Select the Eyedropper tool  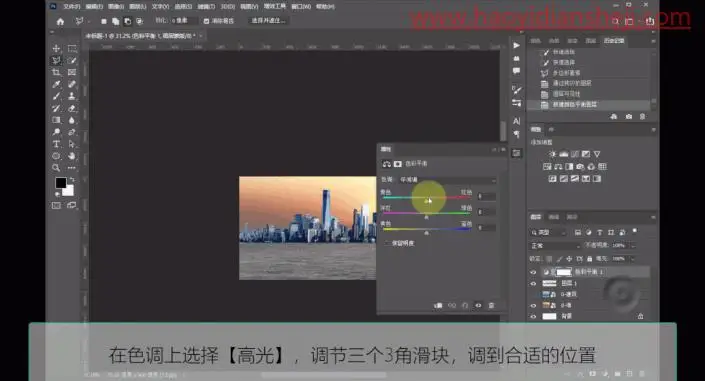56,84
